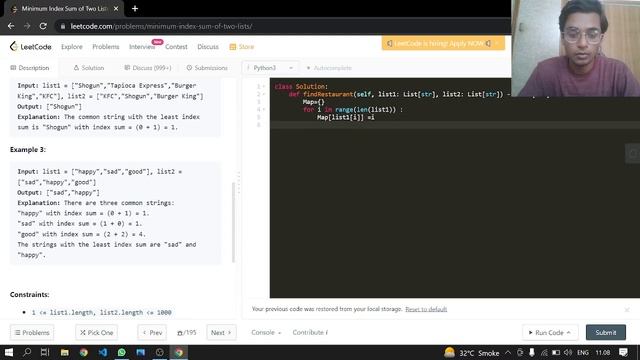Open a new browser tab
This screenshot has width=640, height=360.
(135, 9)
